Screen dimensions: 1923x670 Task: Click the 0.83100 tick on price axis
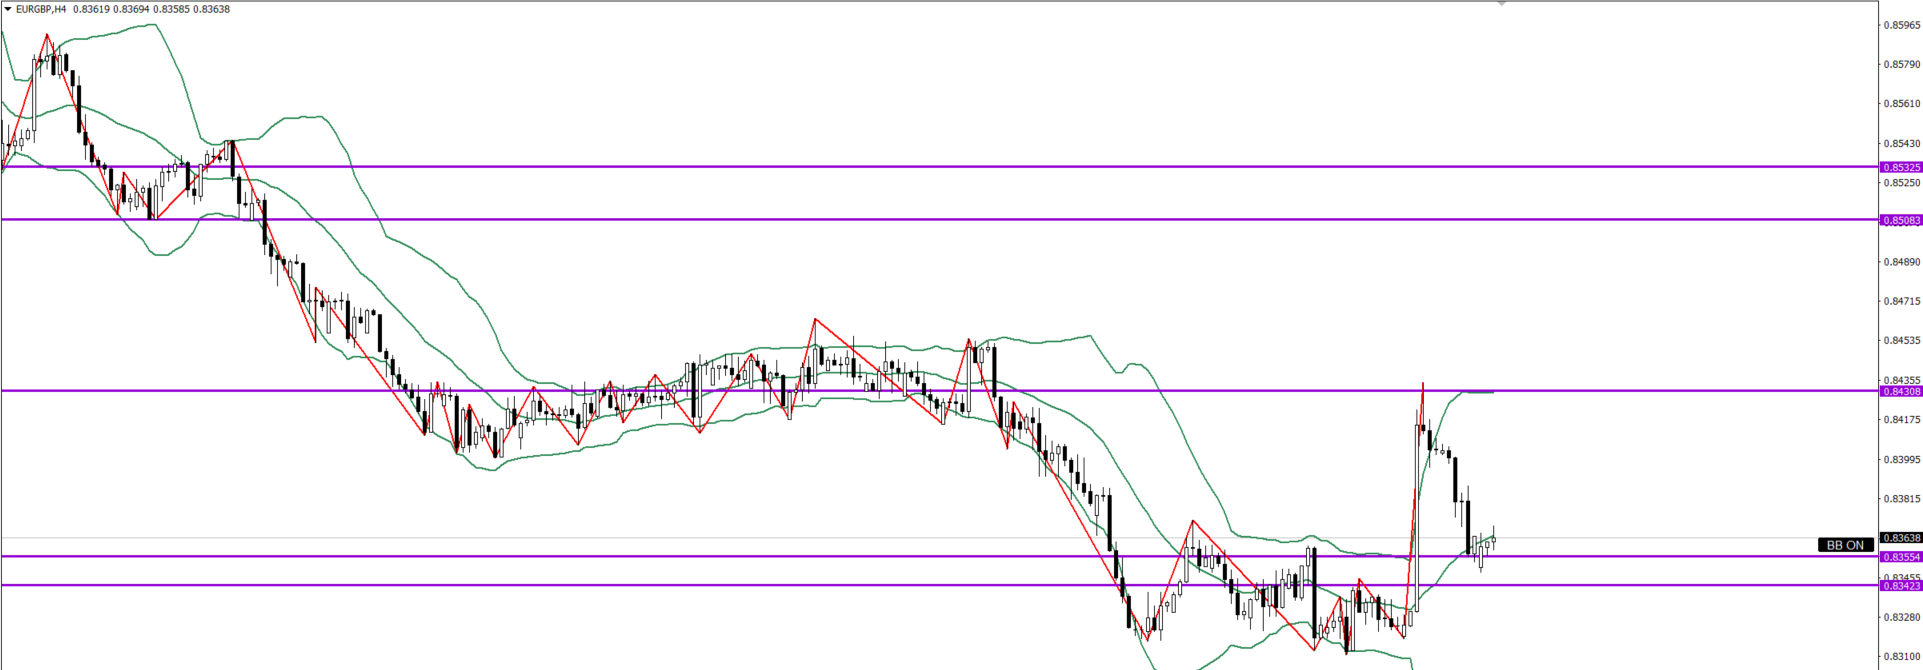coord(1901,657)
